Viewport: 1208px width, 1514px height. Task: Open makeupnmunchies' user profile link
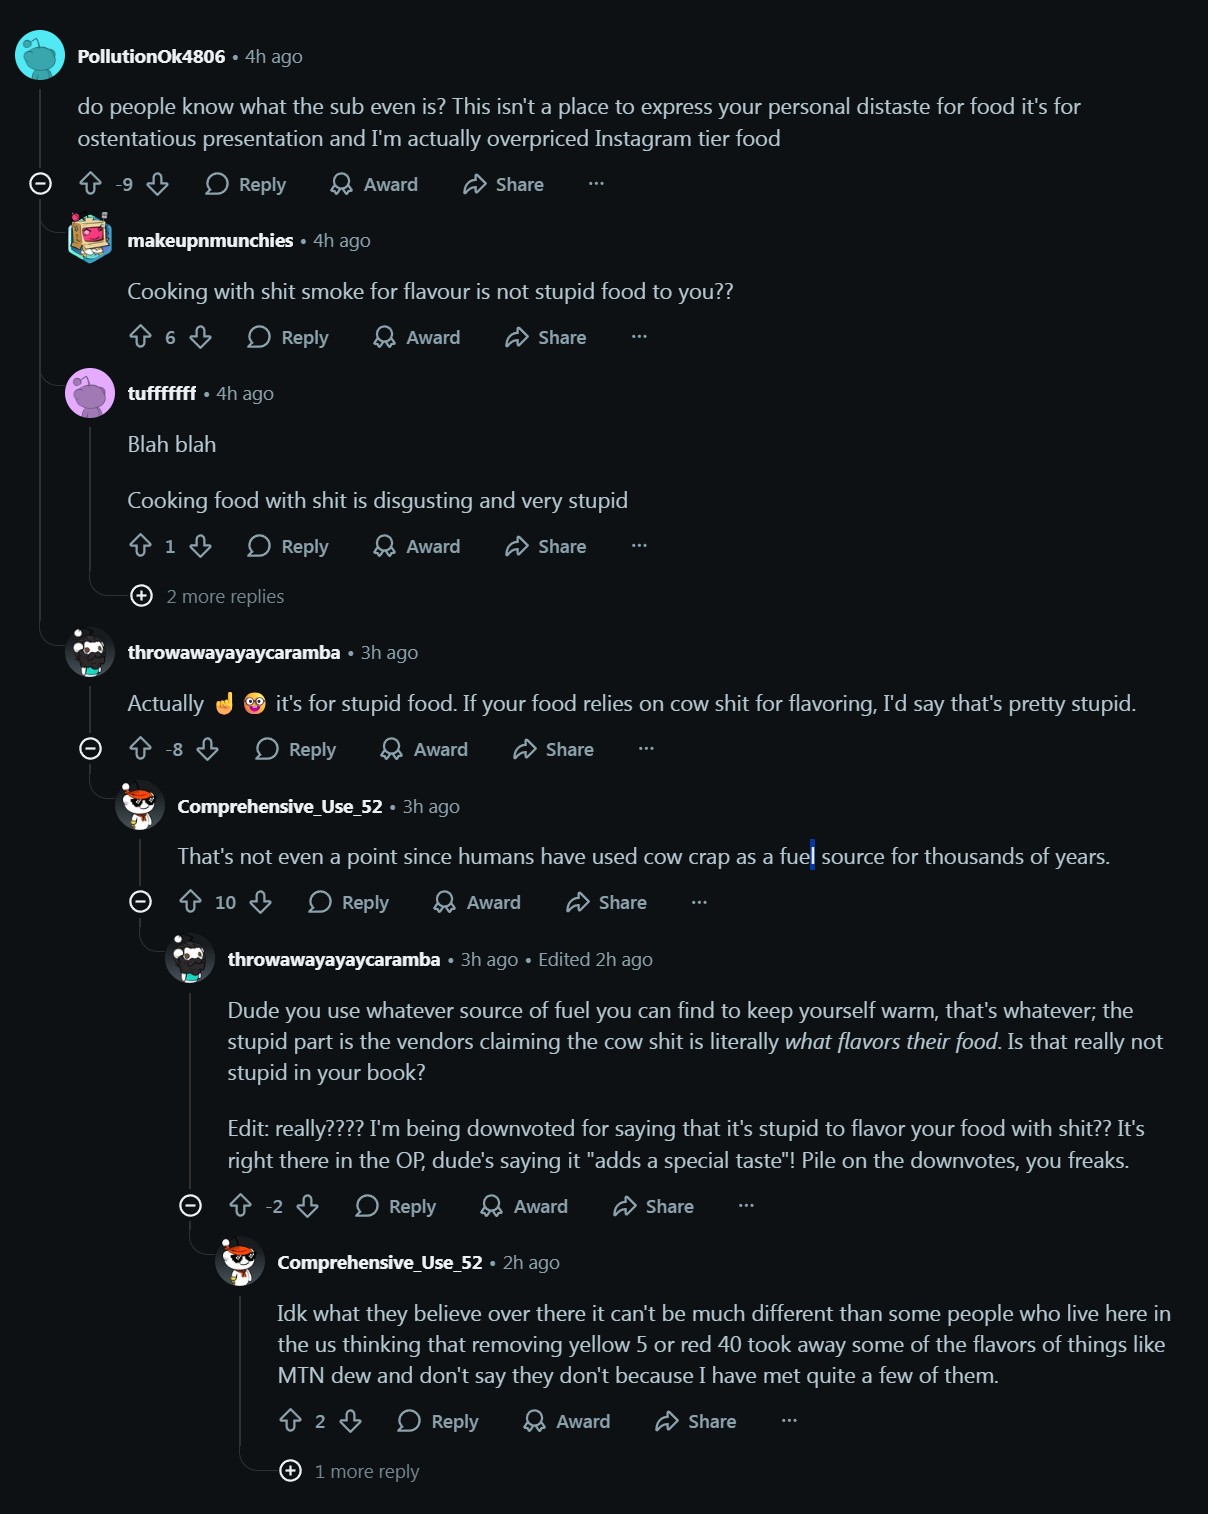(x=210, y=240)
